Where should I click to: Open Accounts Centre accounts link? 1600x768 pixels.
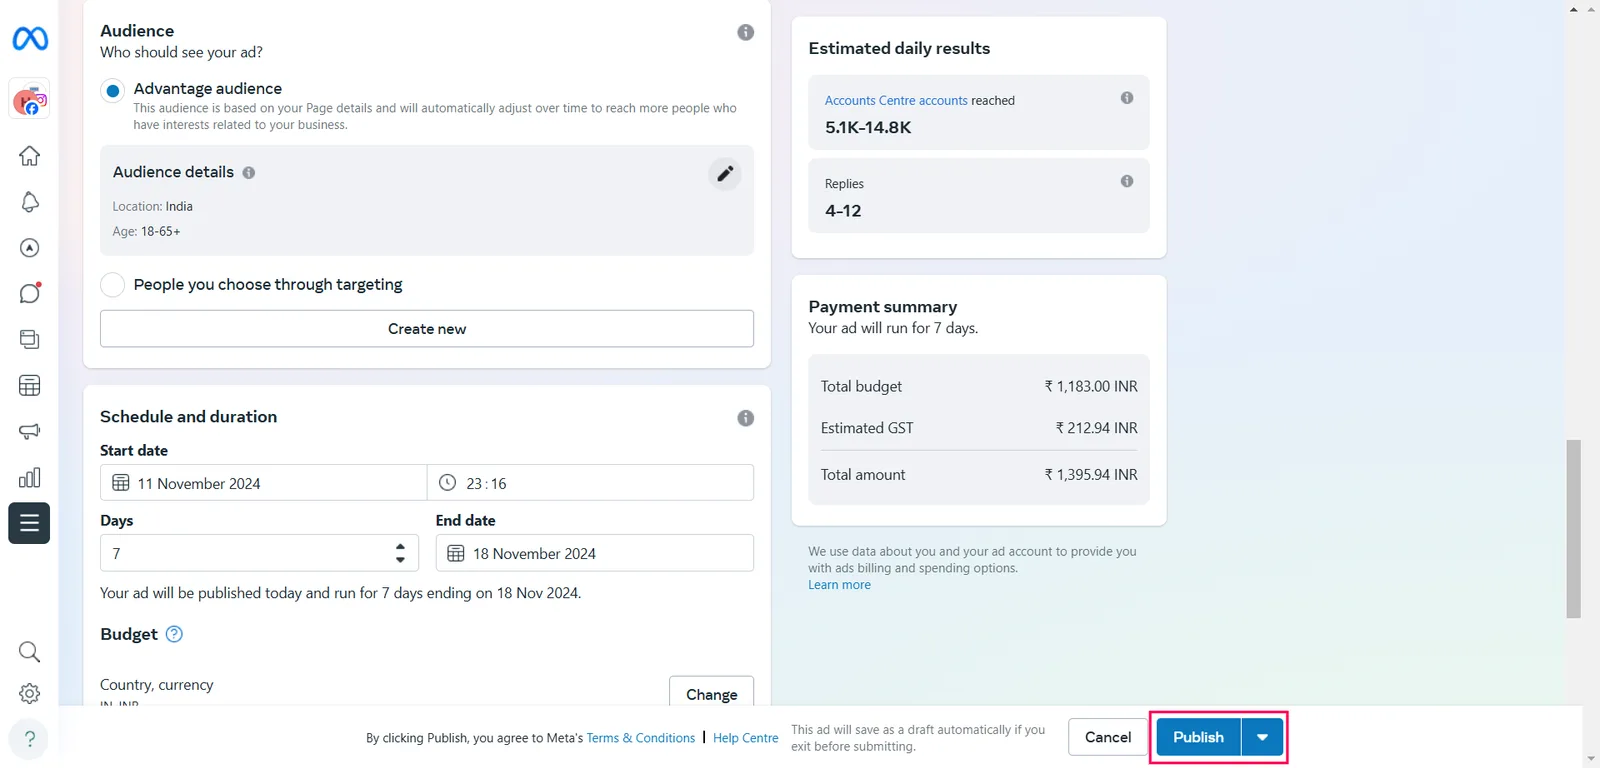896,101
